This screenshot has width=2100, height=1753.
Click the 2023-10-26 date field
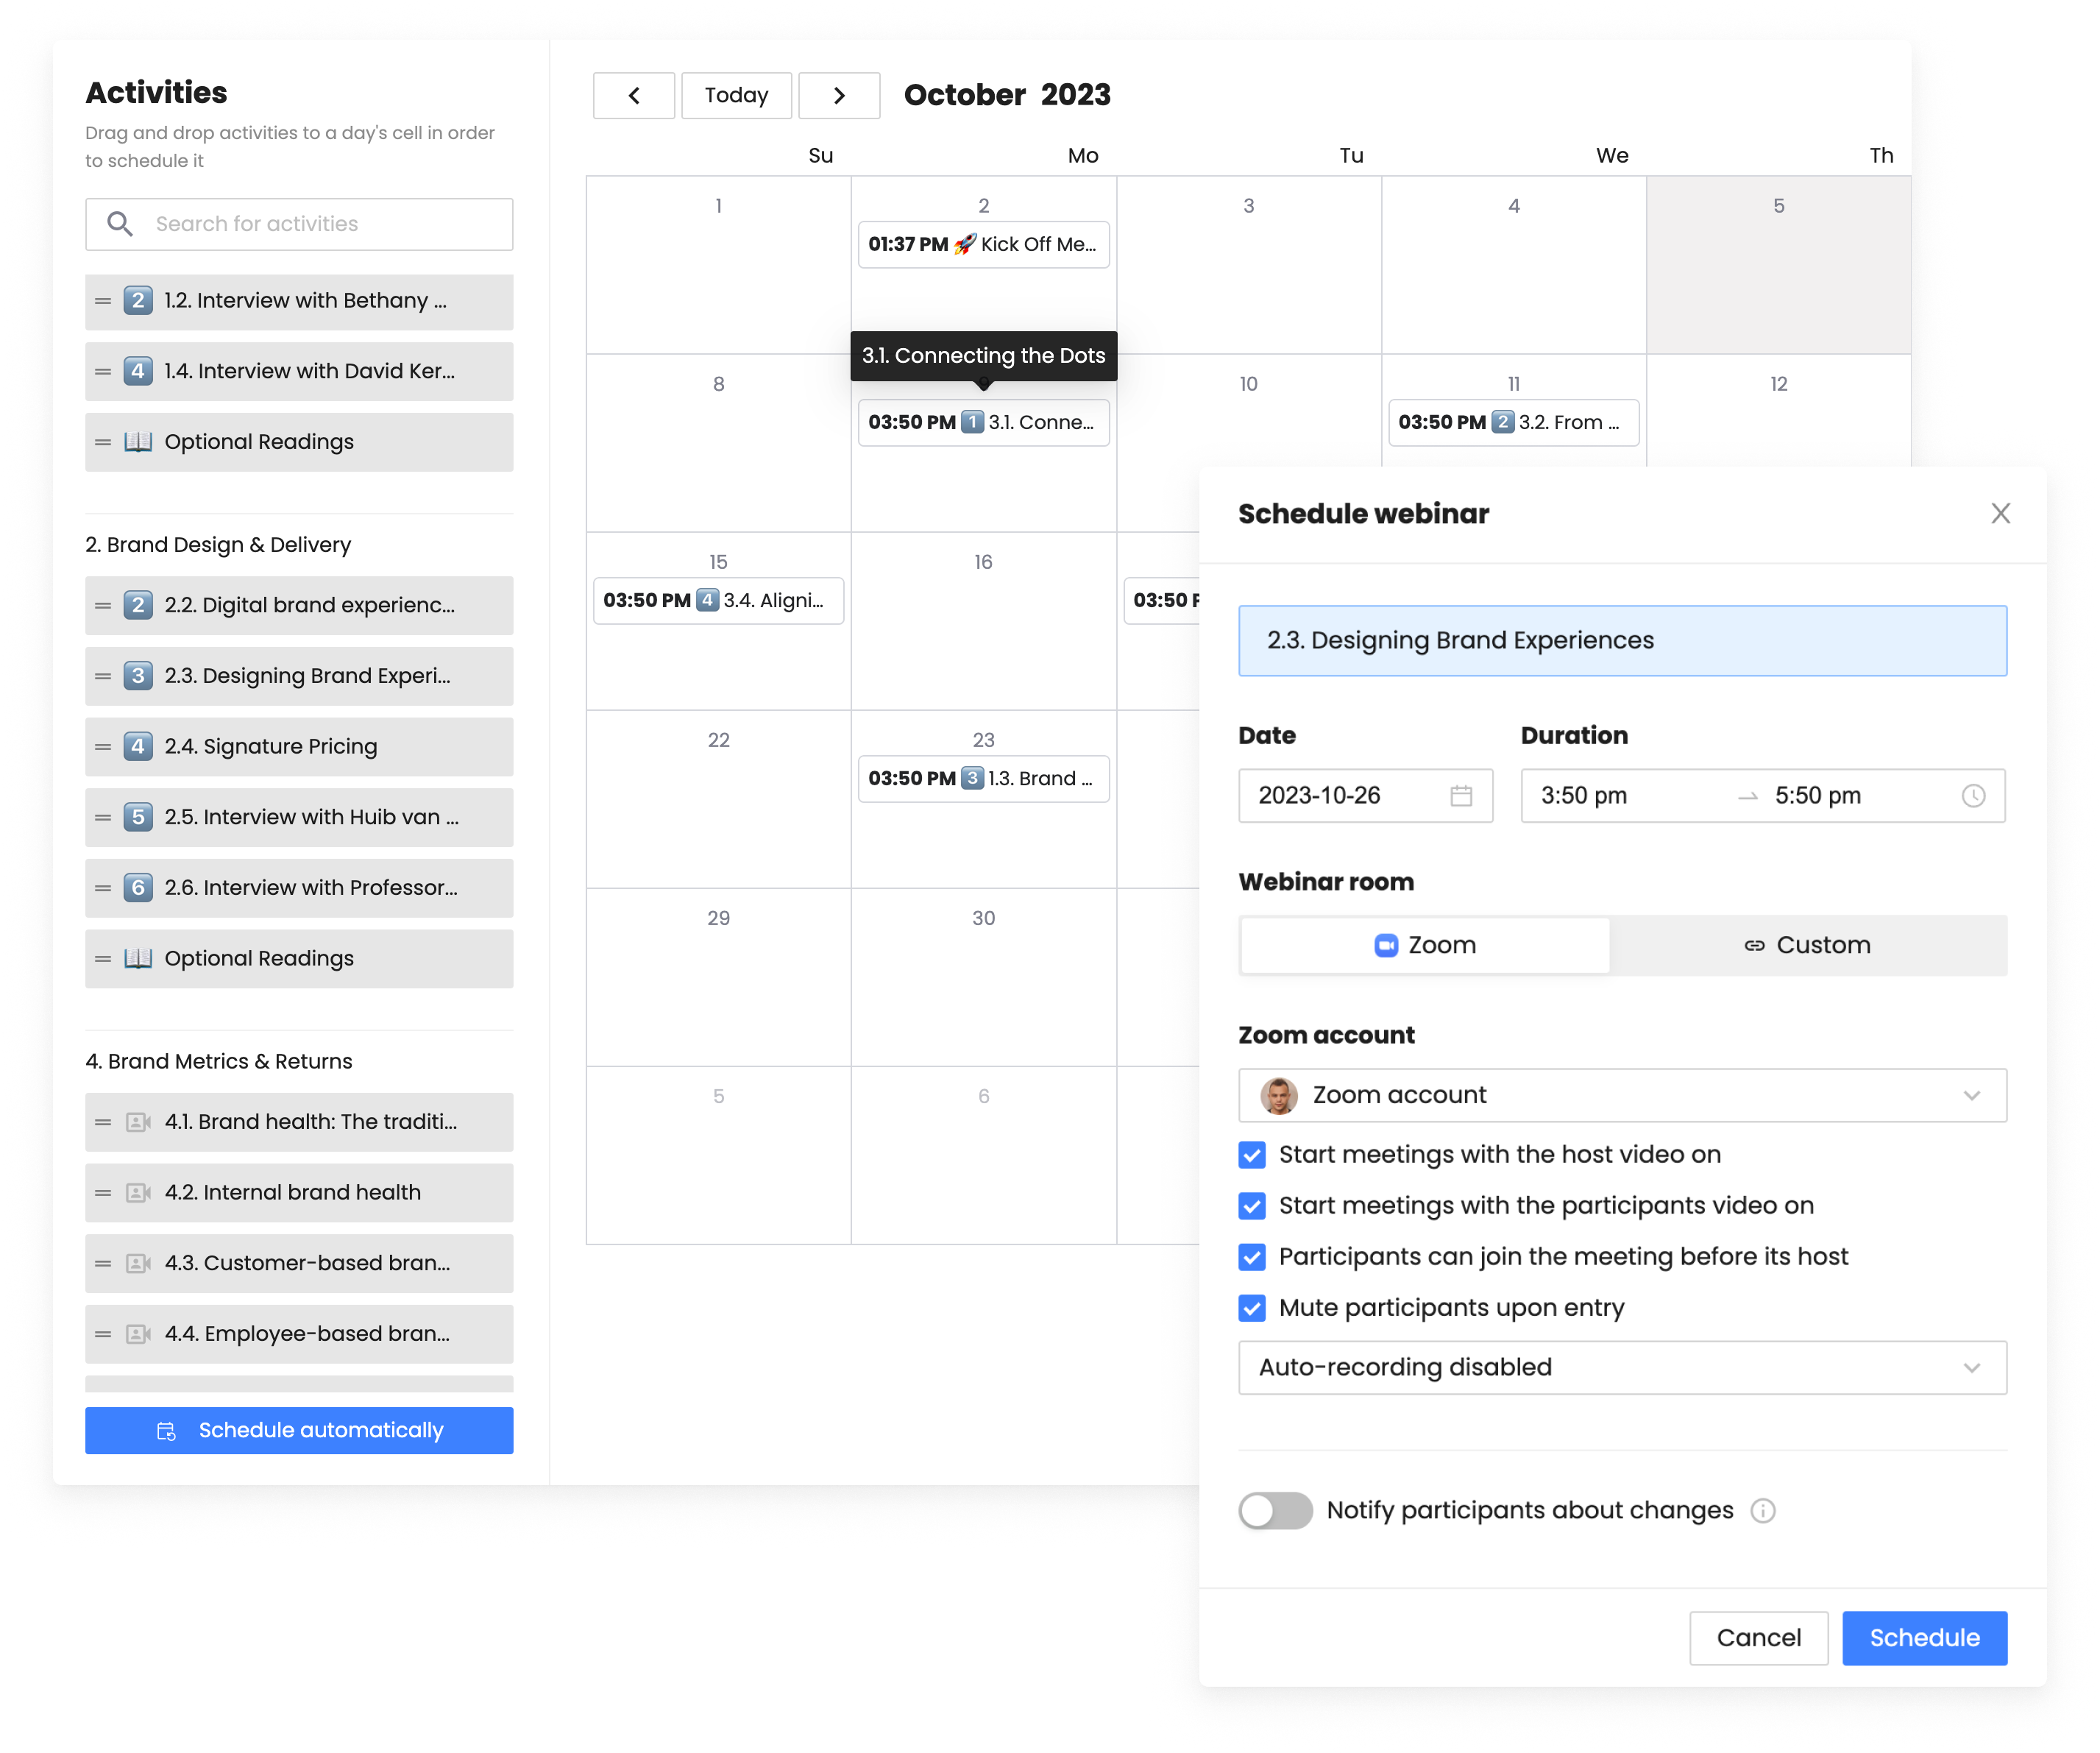[x=1365, y=796]
